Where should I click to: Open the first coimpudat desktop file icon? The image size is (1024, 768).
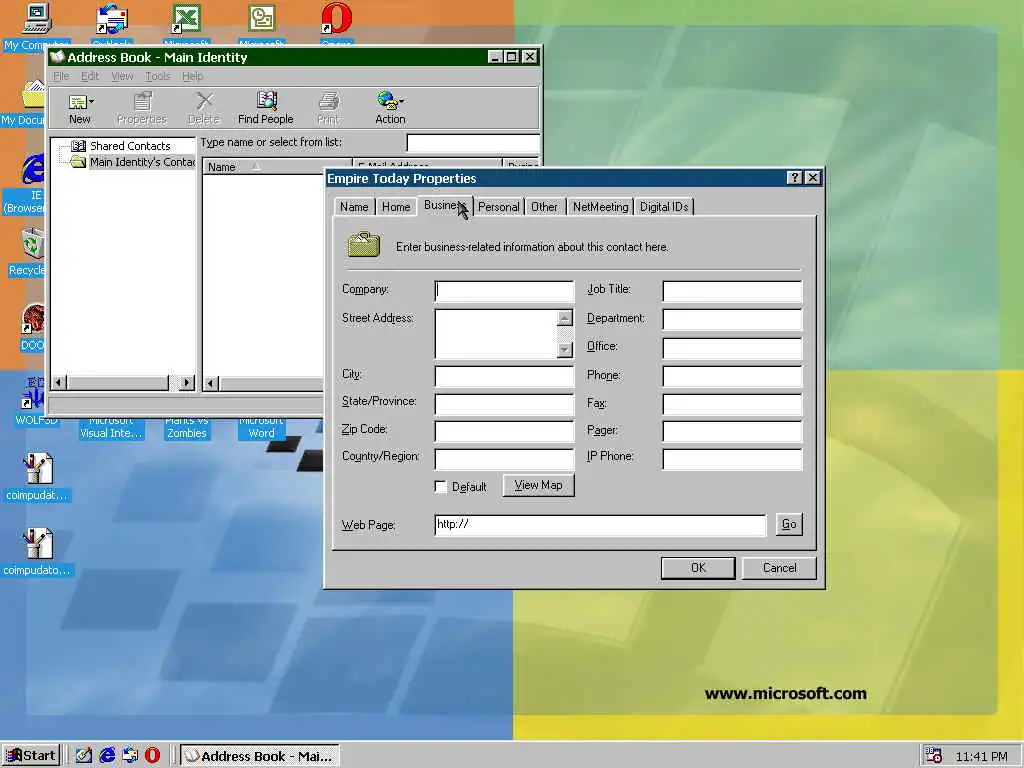point(37,468)
